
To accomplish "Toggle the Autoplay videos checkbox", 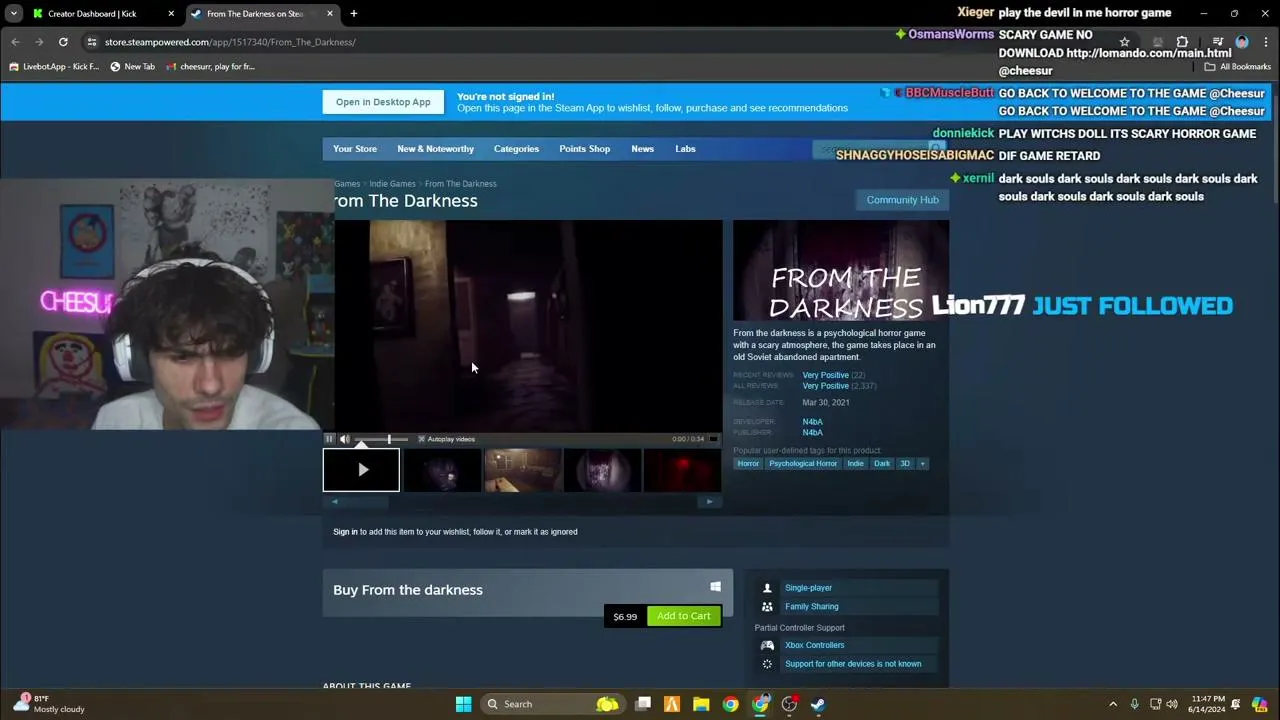I will (421, 439).
